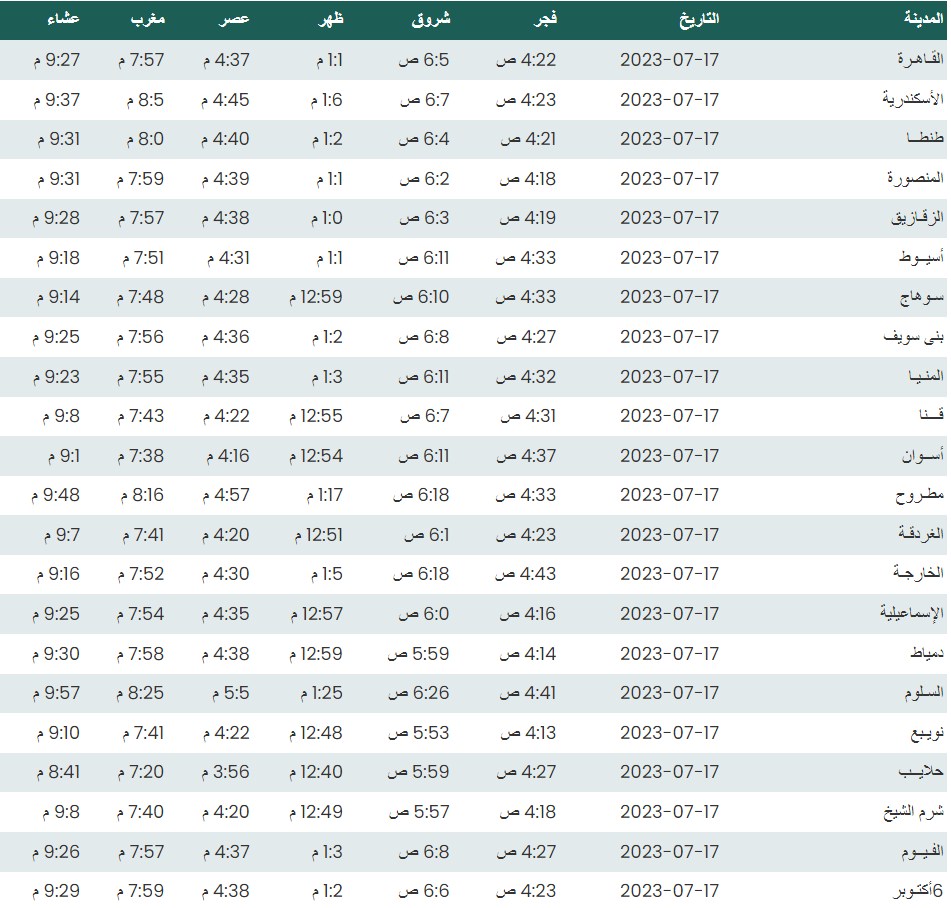The width and height of the screenshot is (951, 908).
Task: Click the 12:59 ظهر time for سوهاج
Action: tap(315, 297)
